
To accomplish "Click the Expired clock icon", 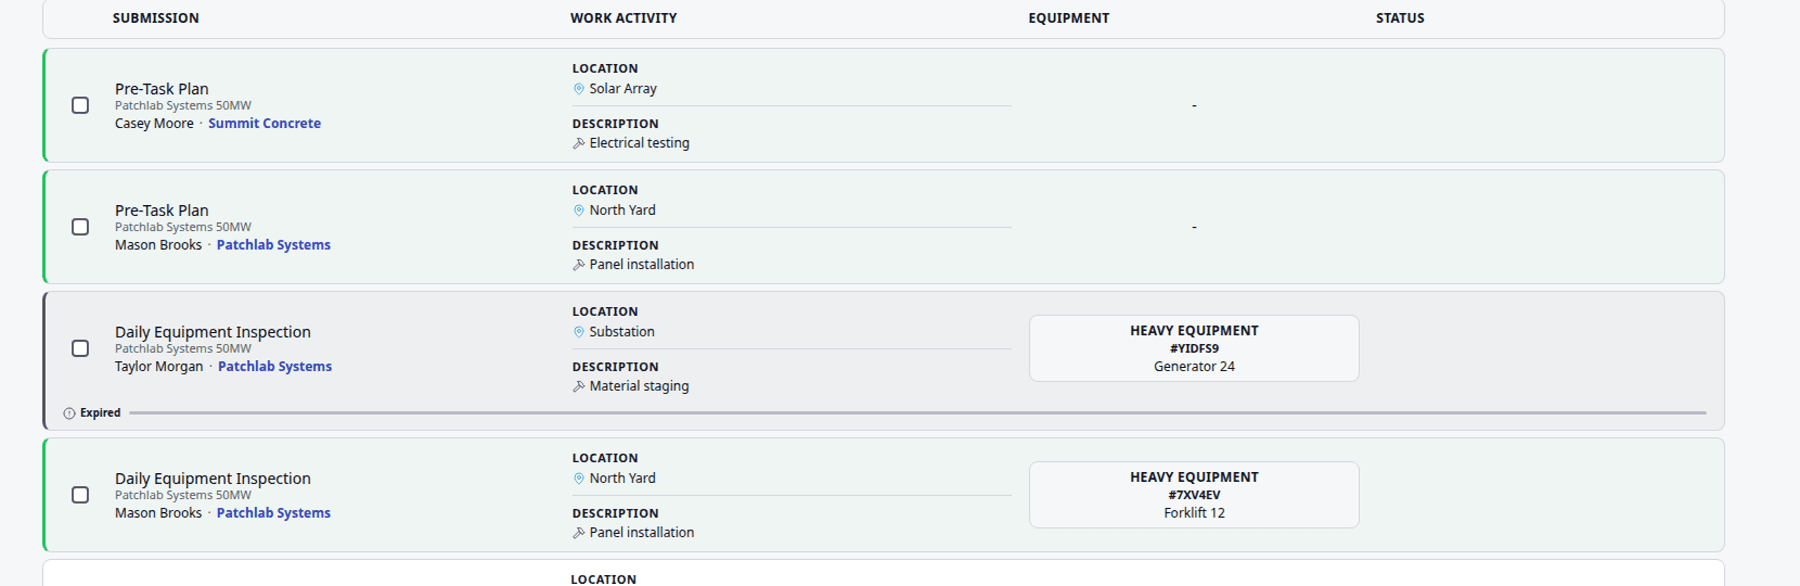I will click(69, 413).
